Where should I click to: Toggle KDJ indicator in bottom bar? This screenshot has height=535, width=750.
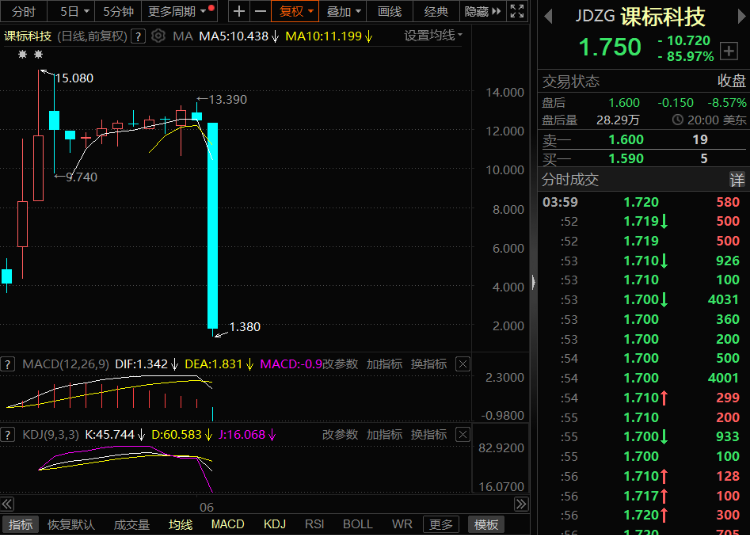(275, 524)
